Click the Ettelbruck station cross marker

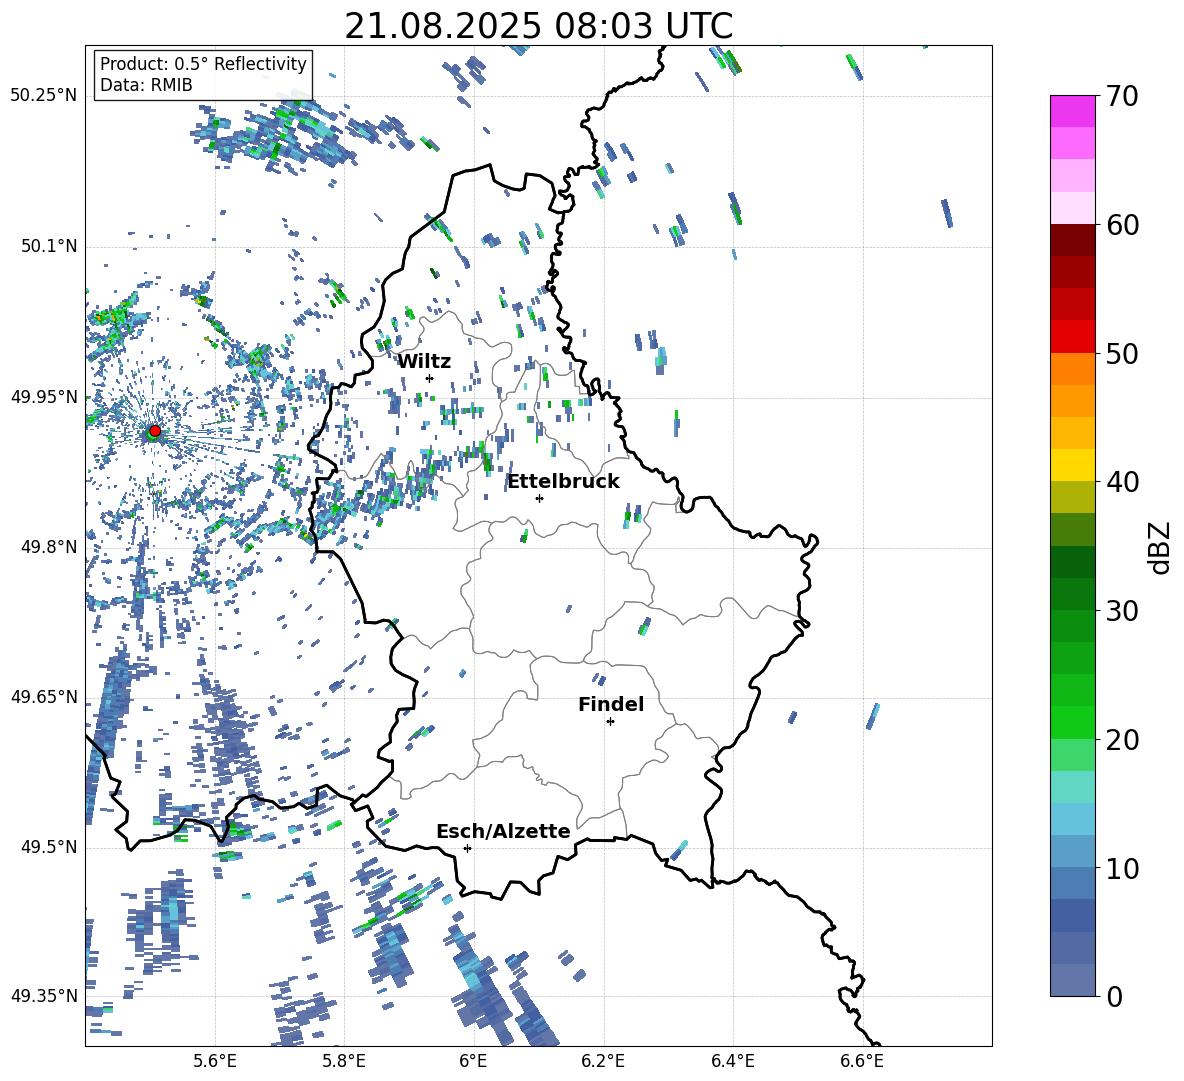click(x=539, y=498)
